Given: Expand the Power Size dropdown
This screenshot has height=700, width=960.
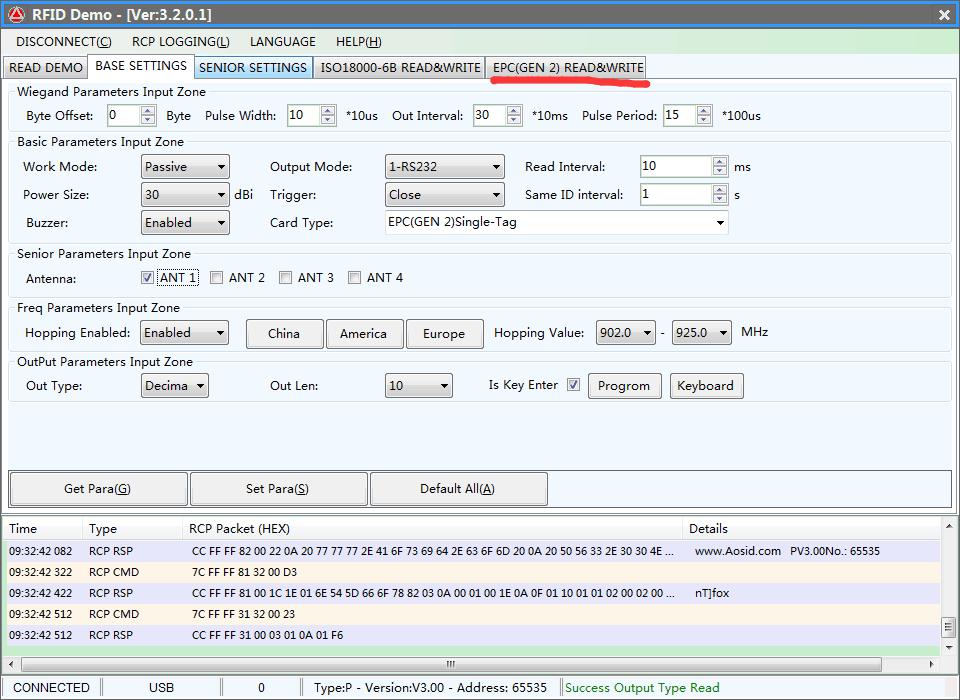Looking at the screenshot, I should tap(185, 195).
